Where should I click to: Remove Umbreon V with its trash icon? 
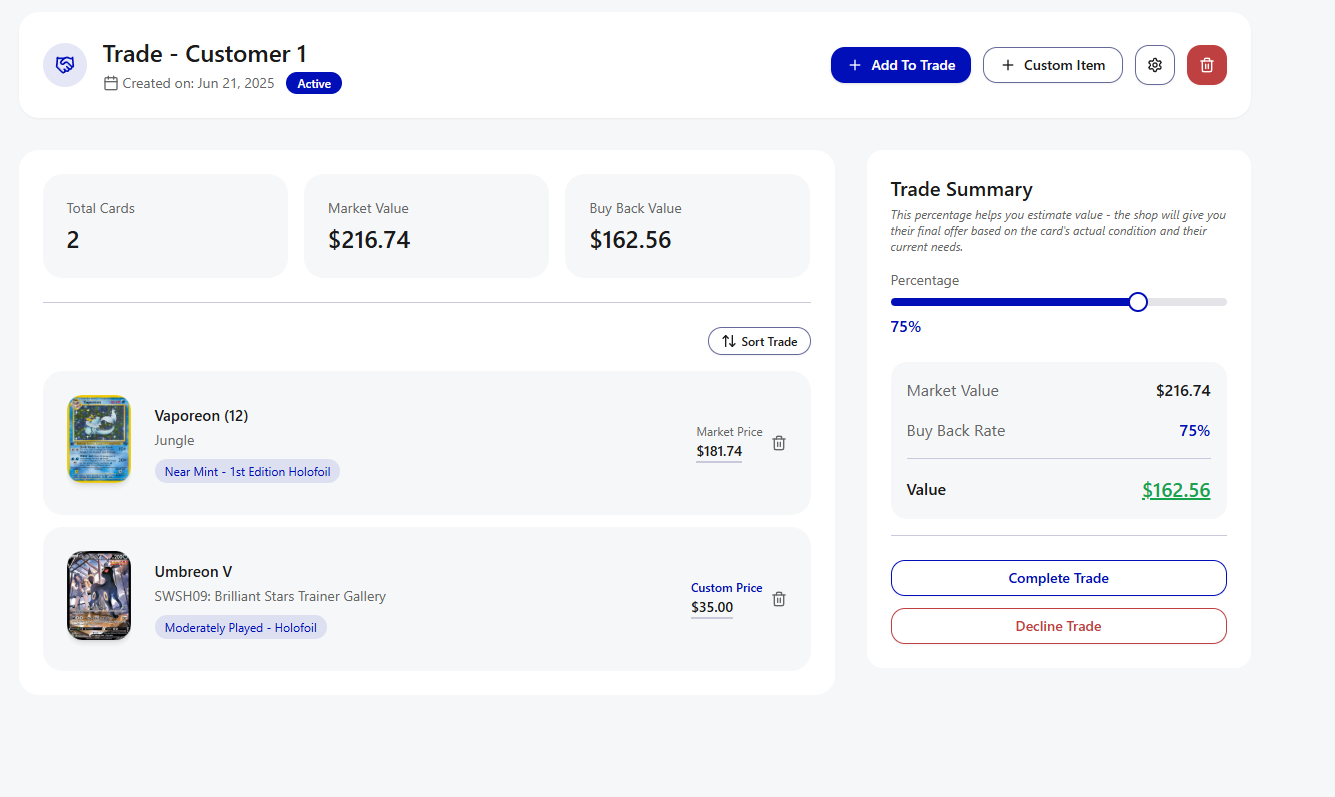[779, 599]
